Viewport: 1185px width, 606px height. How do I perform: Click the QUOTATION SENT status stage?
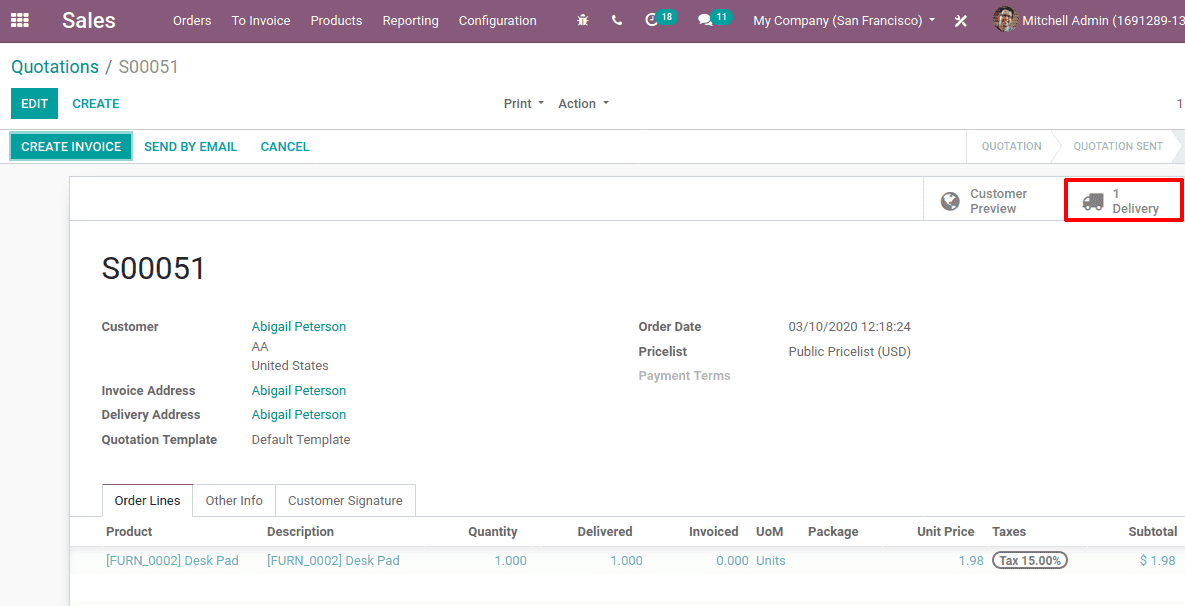coord(1118,147)
